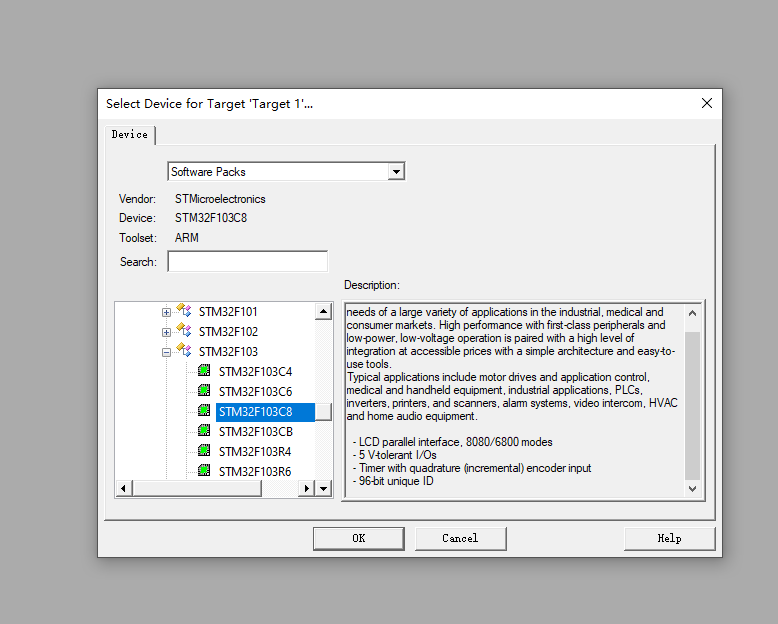This screenshot has height=624, width=778.
Task: Click device tree scroll right arrow
Action: 307,489
